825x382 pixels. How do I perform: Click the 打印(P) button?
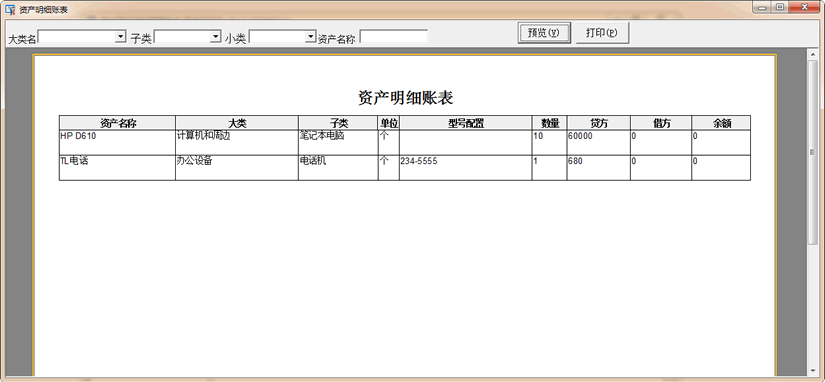602,33
